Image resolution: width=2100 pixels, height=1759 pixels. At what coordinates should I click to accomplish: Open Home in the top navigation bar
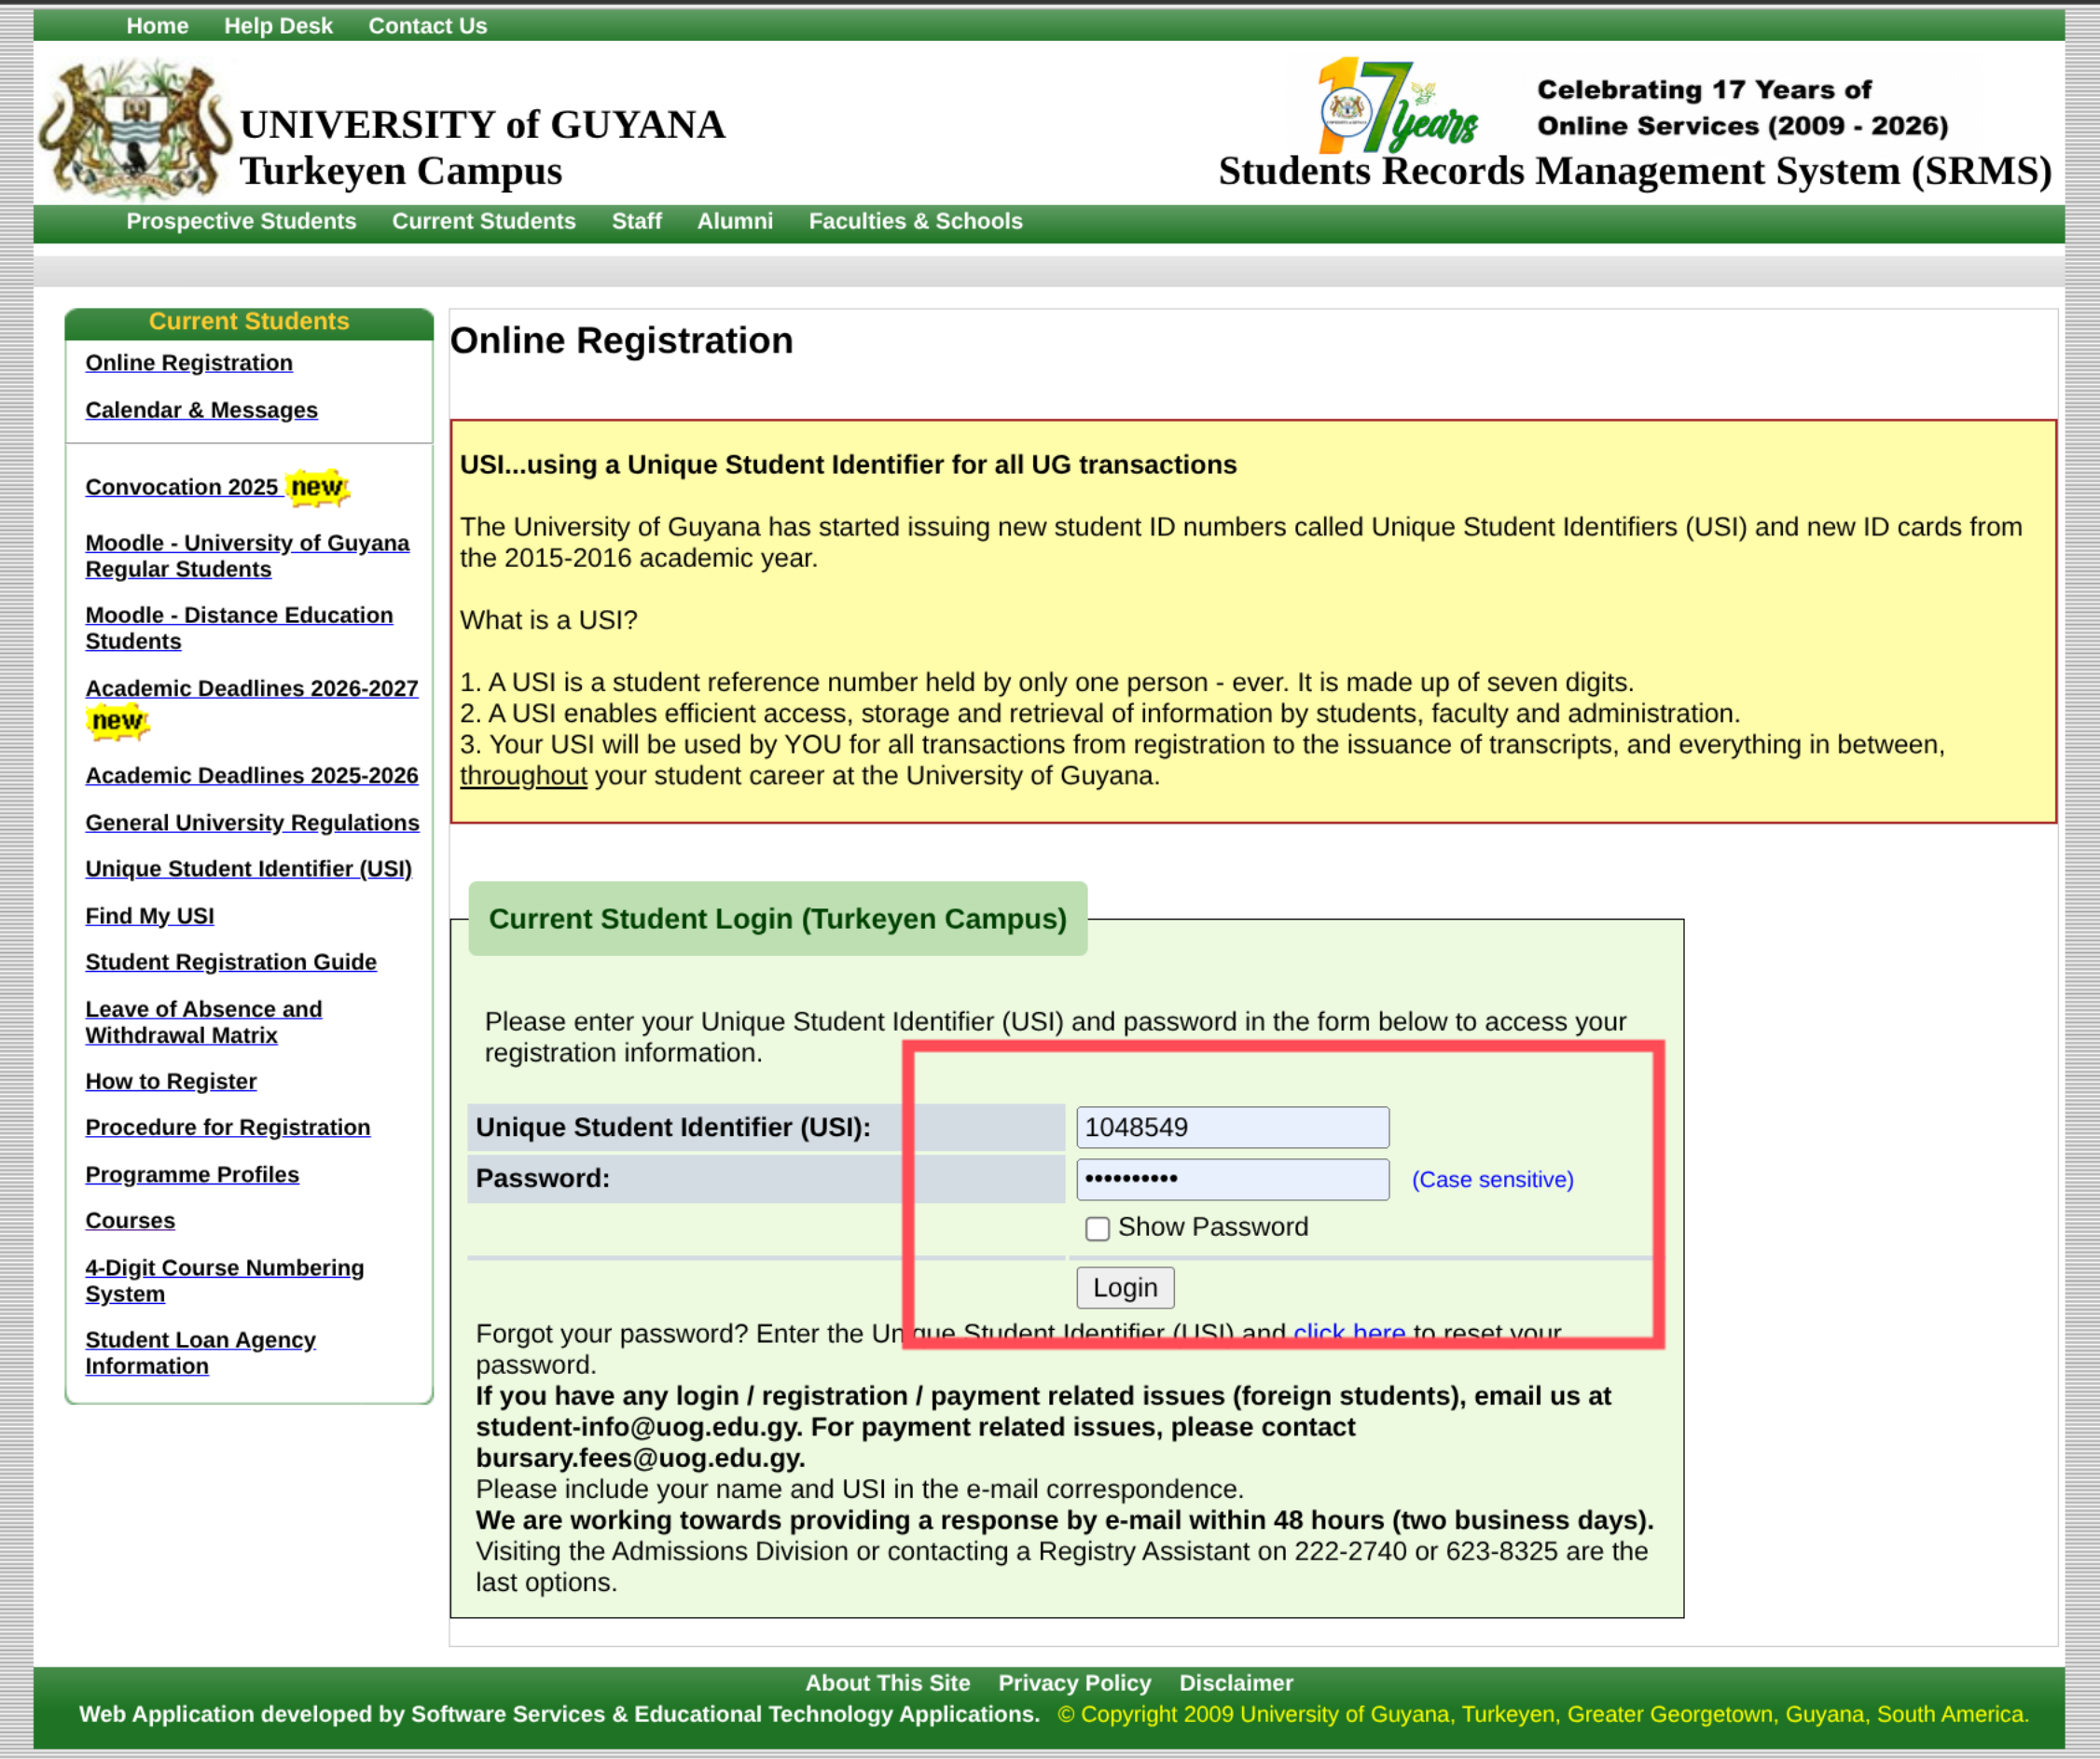(157, 26)
